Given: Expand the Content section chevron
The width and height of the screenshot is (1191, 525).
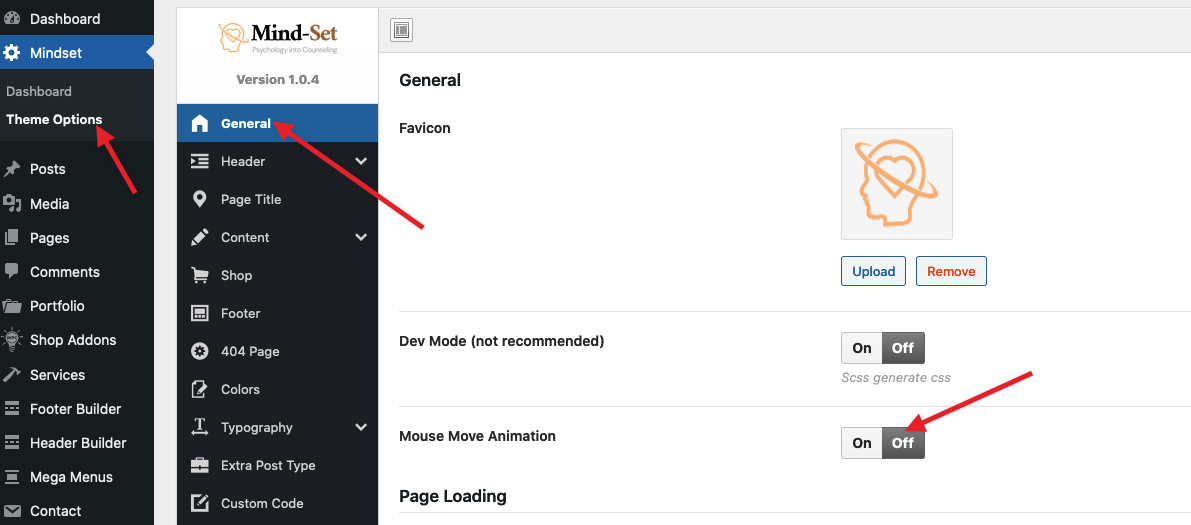Looking at the screenshot, I should pyautogui.click(x=361, y=237).
